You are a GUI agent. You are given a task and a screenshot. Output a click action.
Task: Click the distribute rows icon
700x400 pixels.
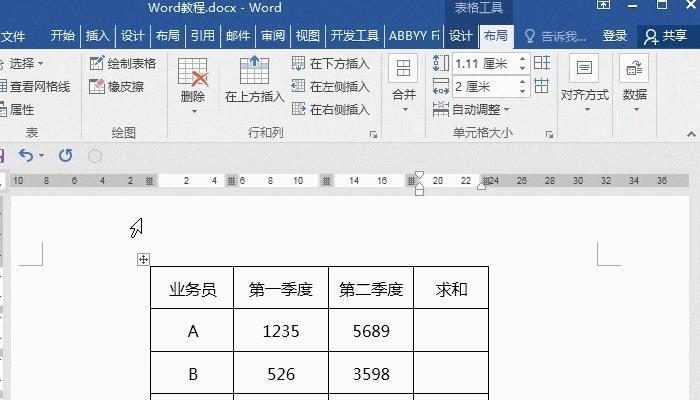[x=542, y=62]
